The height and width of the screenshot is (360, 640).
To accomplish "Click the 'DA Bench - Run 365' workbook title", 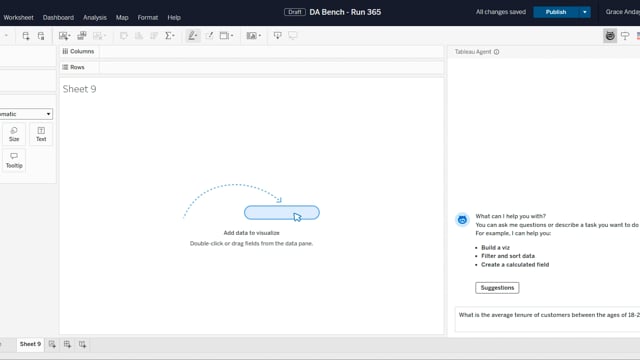I will click(345, 12).
